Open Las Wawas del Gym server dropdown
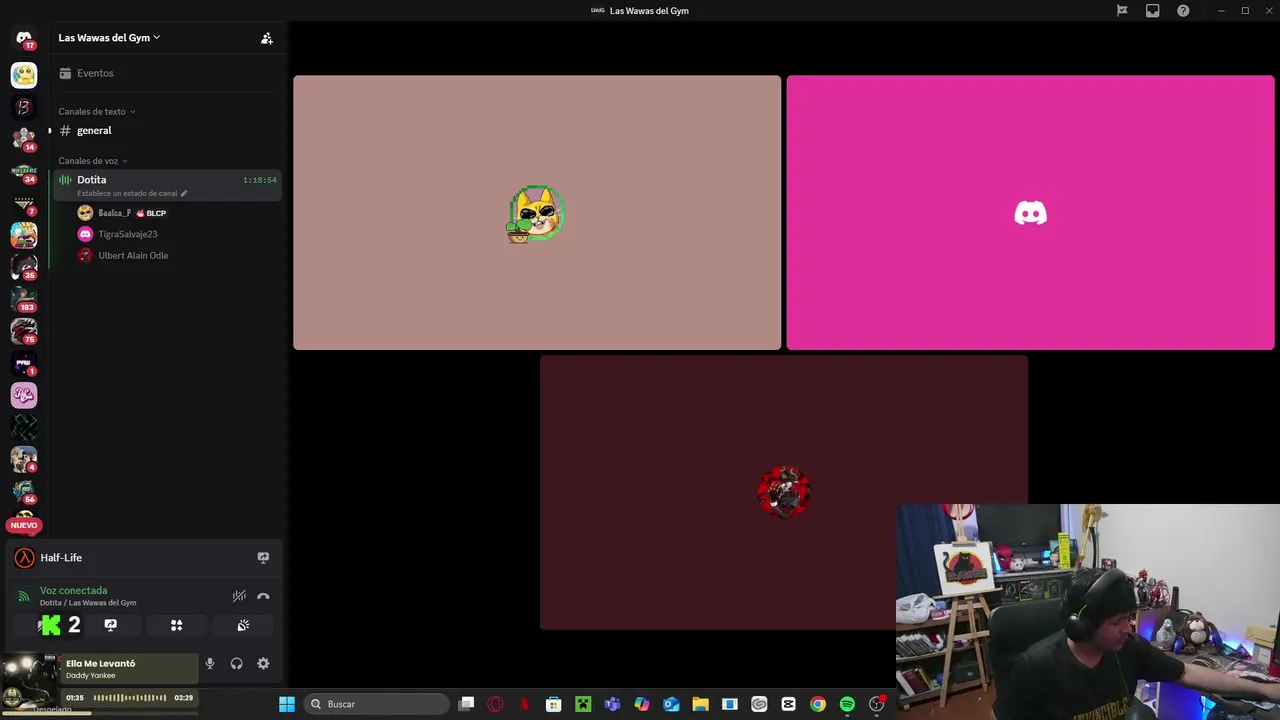 [109, 38]
